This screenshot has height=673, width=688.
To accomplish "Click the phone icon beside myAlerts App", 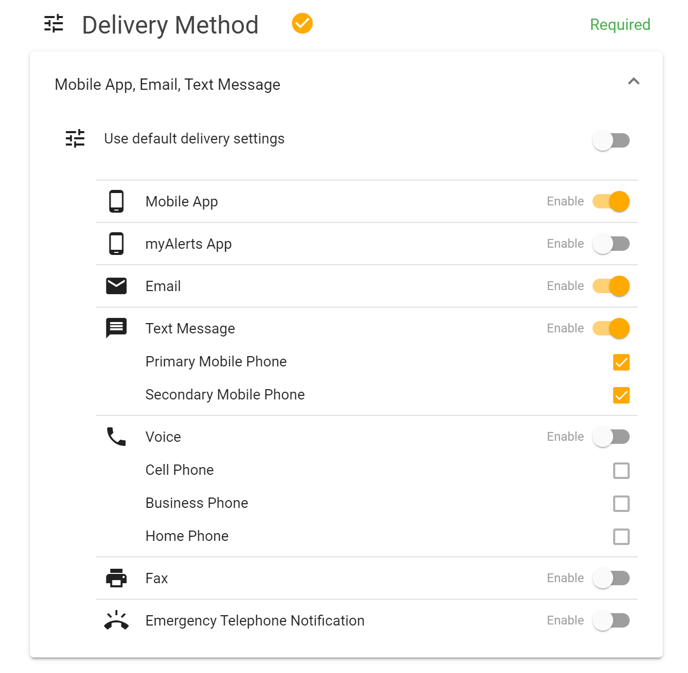I will 116,243.
